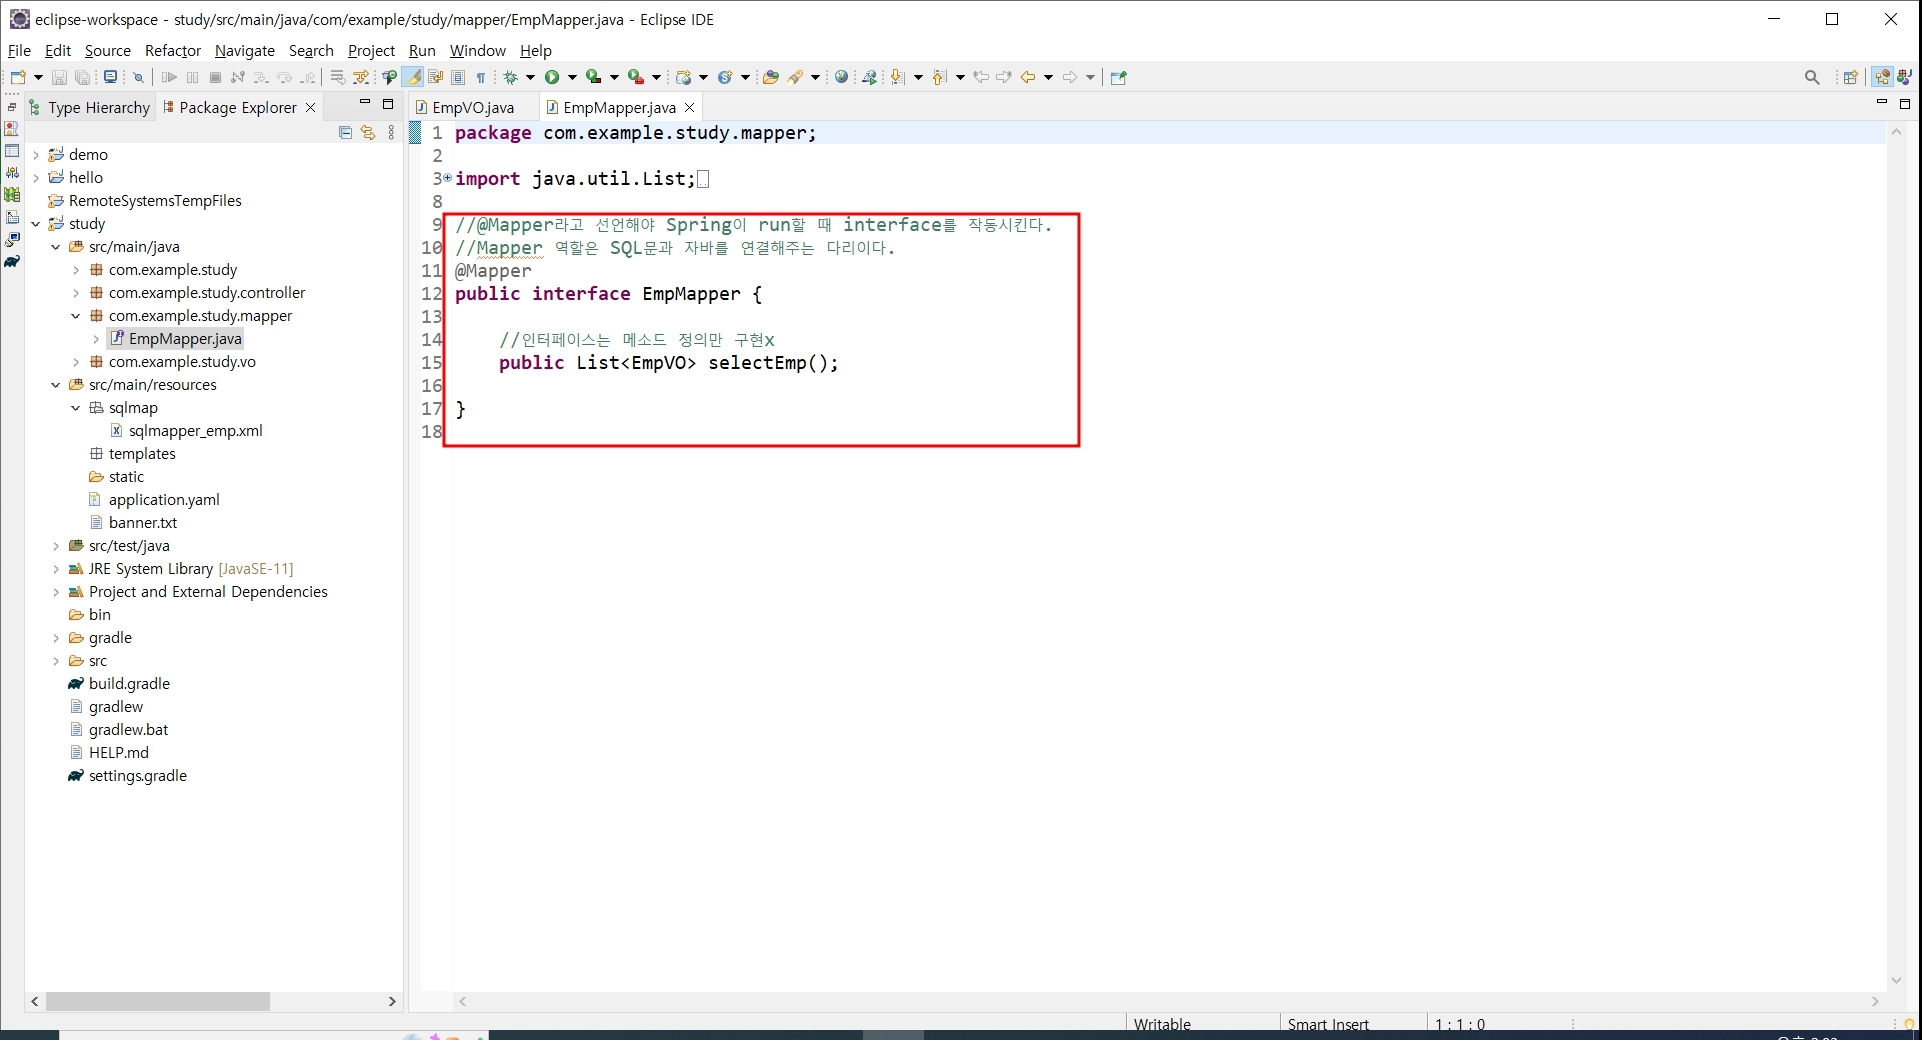Run the program with green play icon
The width and height of the screenshot is (1922, 1040).
click(x=552, y=77)
